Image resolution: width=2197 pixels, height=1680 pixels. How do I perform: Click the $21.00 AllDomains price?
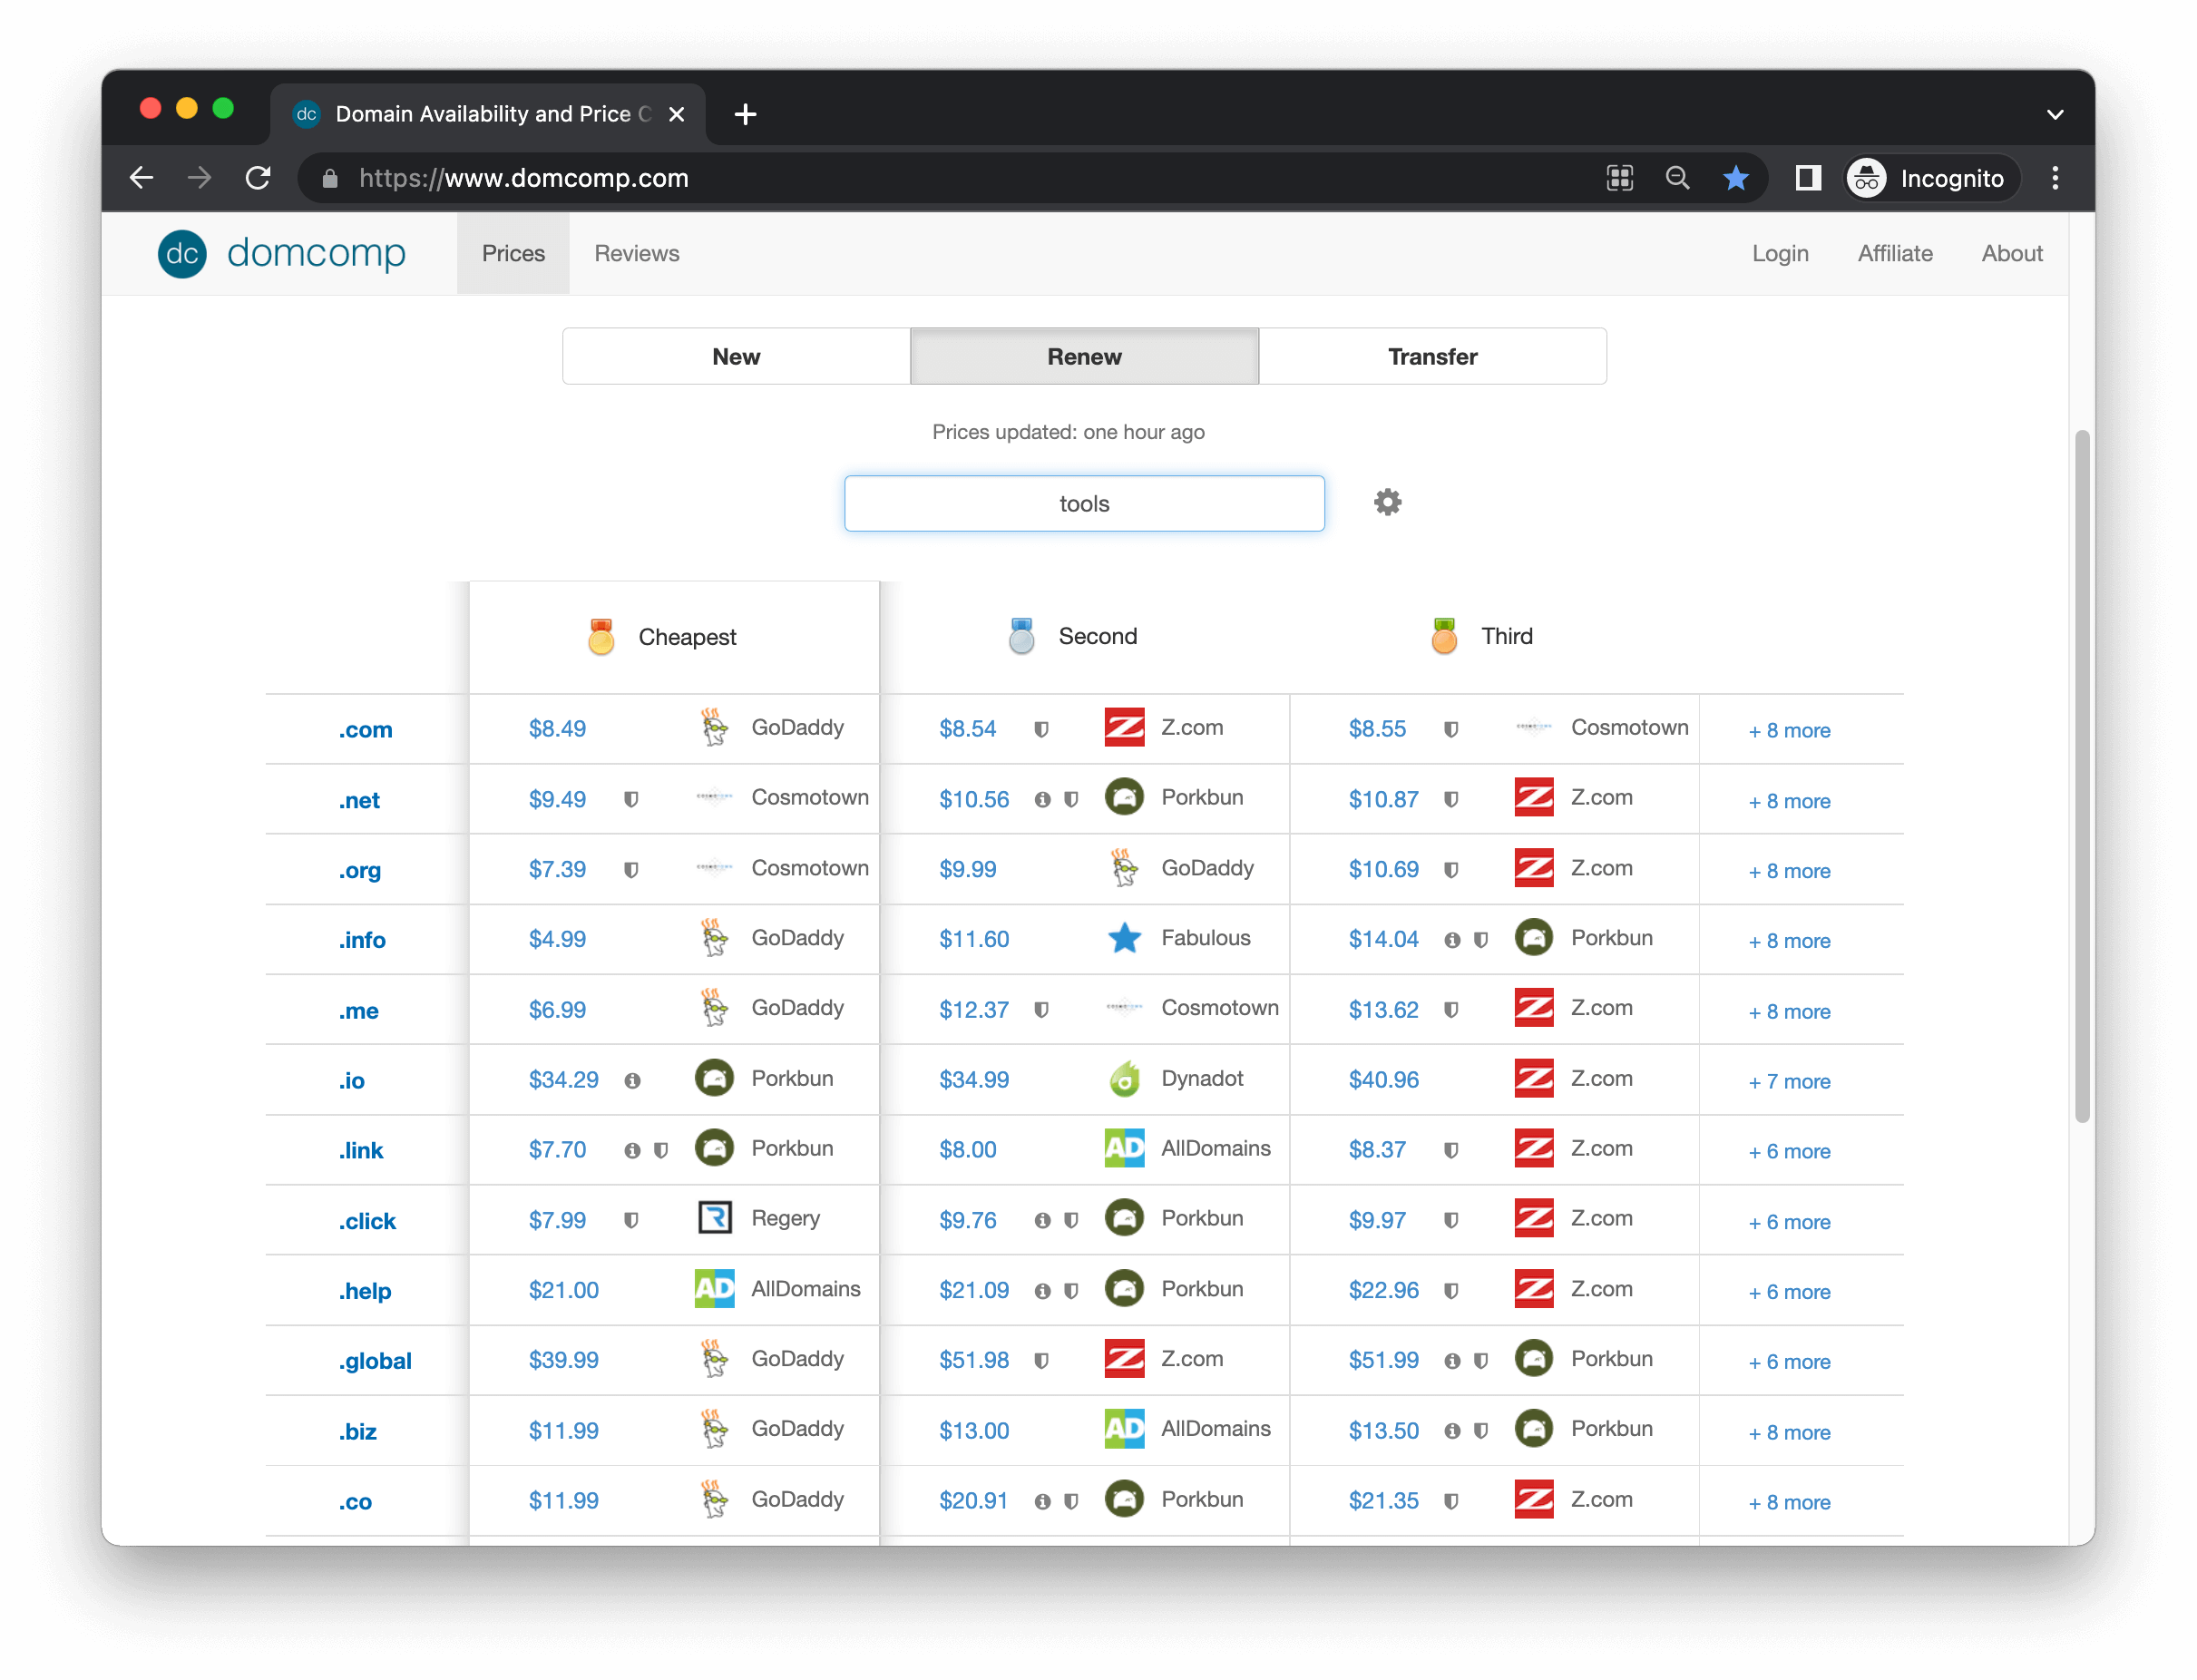tap(563, 1290)
